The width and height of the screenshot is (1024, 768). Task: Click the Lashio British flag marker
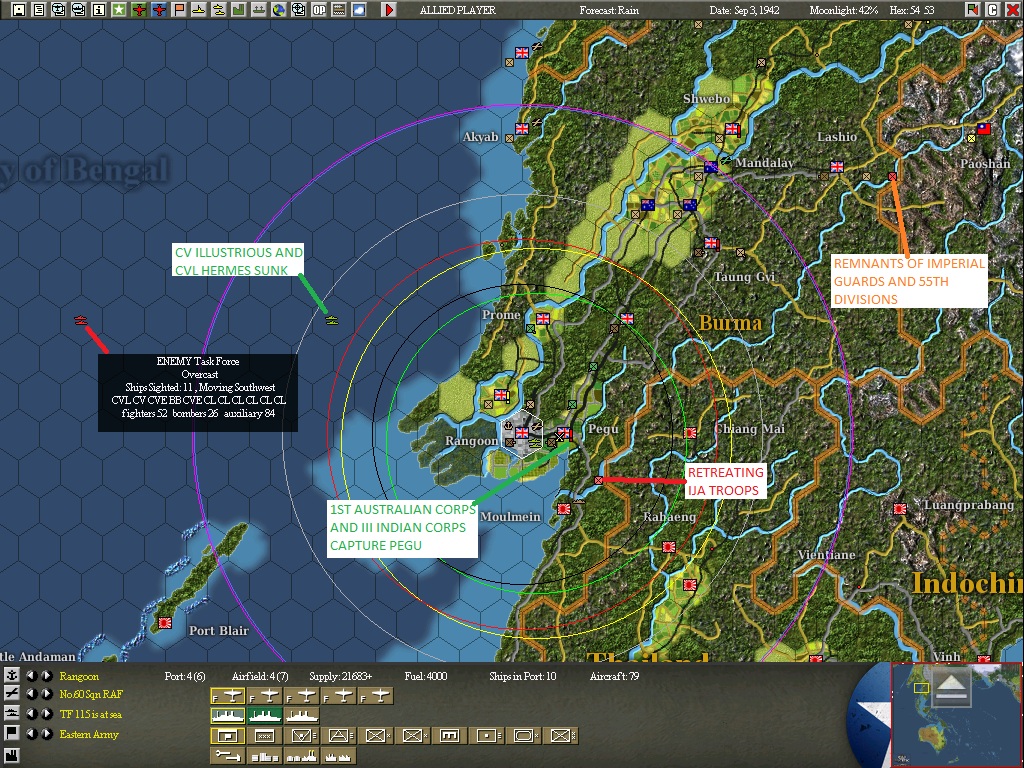point(837,167)
